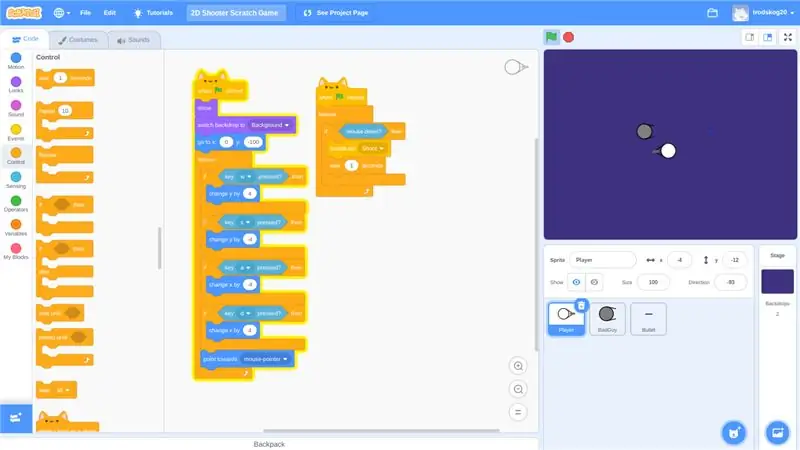Click Choose a Sprite button
Viewport: 800px width, 450px height.
734,433
